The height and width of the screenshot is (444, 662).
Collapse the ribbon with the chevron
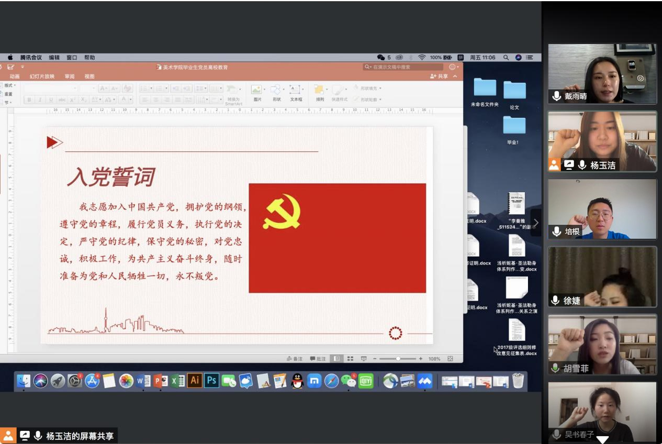pyautogui.click(x=455, y=76)
